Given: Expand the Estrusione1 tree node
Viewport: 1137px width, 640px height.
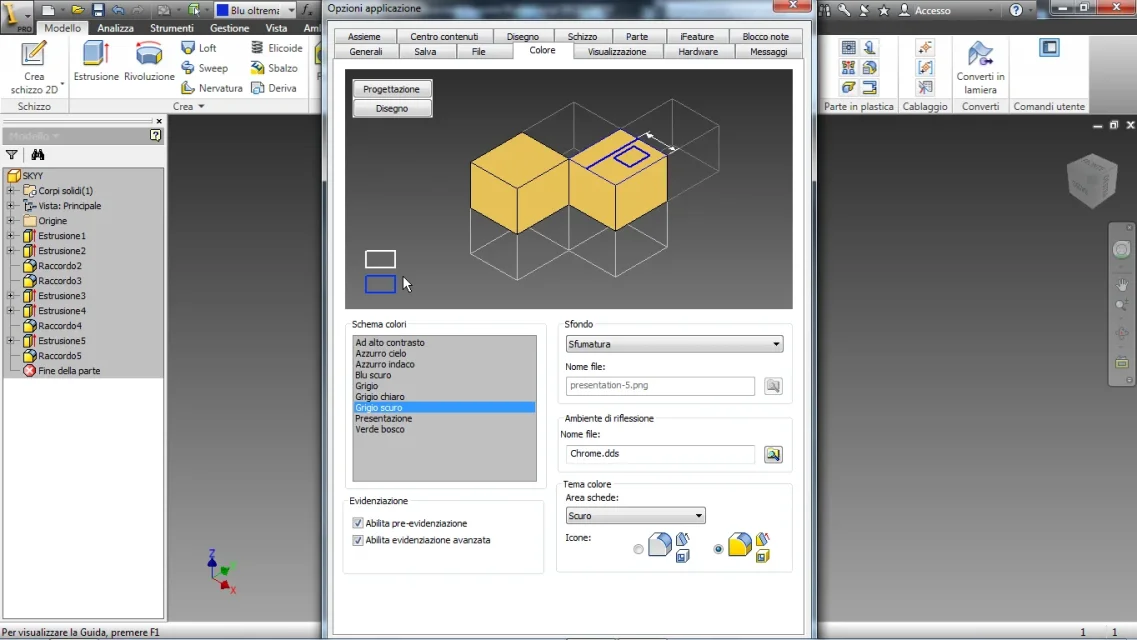Looking at the screenshot, I should 10,236.
